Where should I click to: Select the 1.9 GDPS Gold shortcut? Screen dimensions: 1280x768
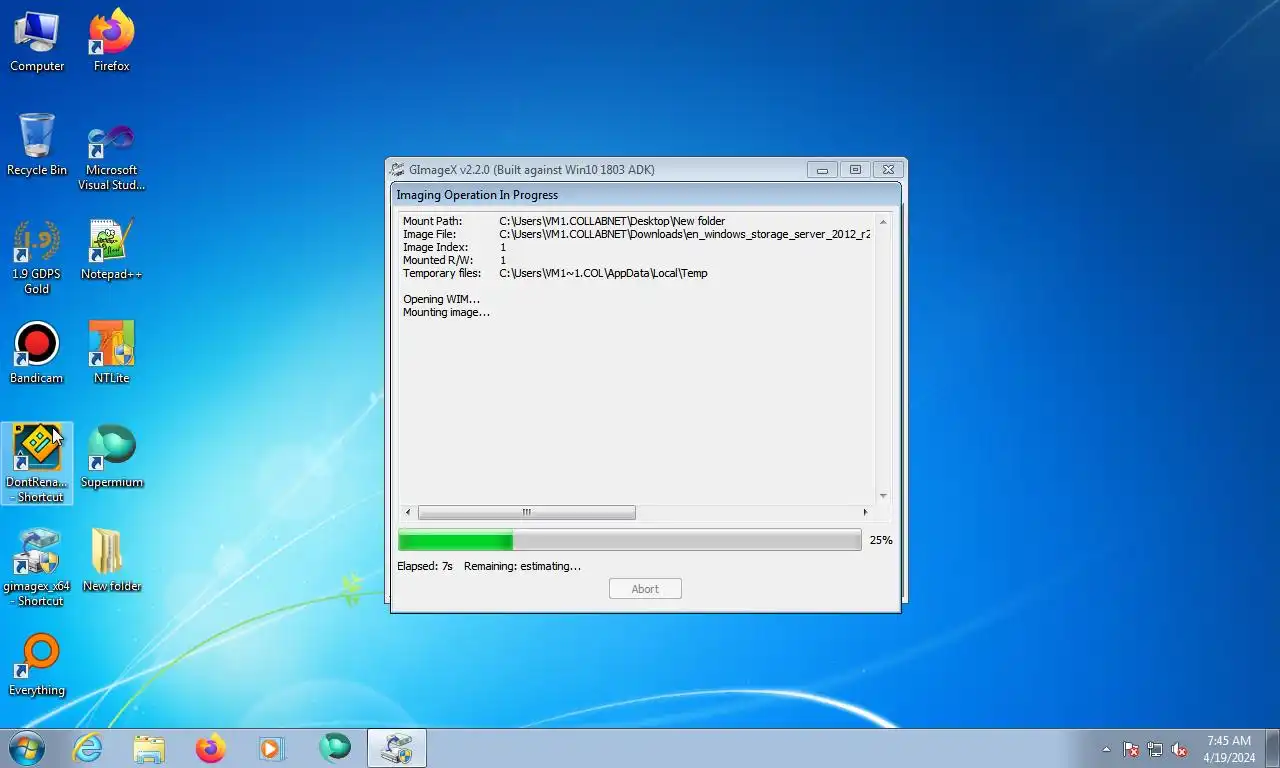[37, 258]
